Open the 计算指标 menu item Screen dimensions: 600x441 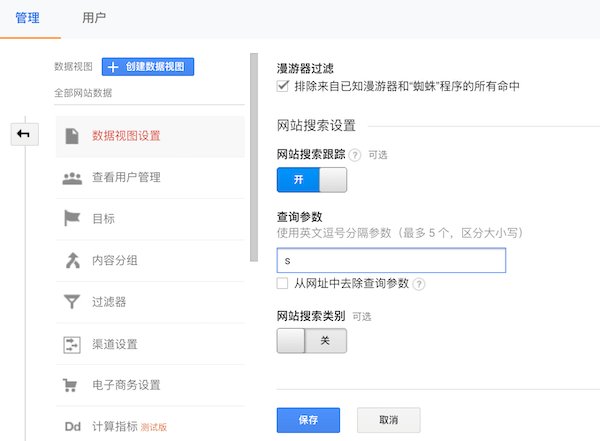tap(150, 424)
